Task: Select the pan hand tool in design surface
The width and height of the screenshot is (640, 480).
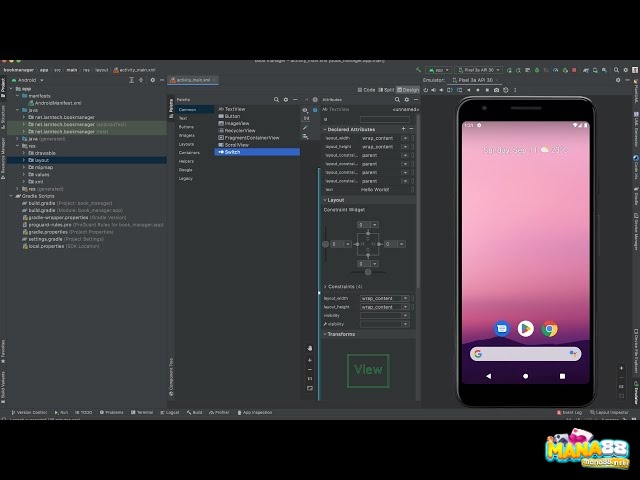Action: point(310,348)
